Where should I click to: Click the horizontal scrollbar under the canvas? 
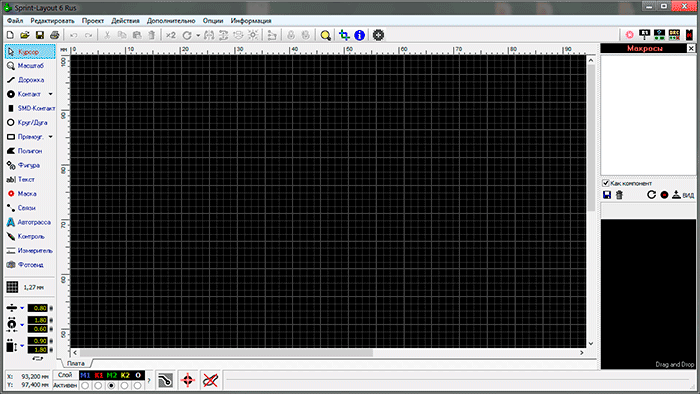[328, 353]
